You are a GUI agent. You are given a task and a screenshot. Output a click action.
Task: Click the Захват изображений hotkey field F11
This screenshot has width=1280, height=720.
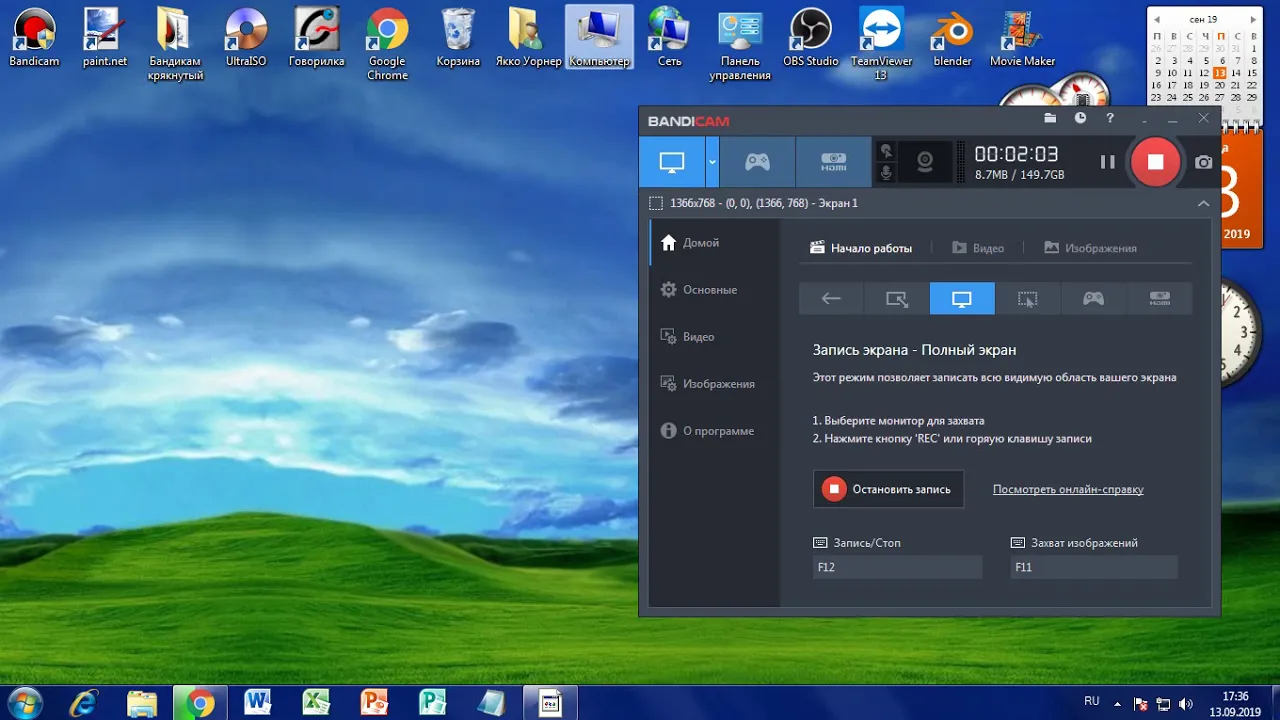click(x=1094, y=567)
